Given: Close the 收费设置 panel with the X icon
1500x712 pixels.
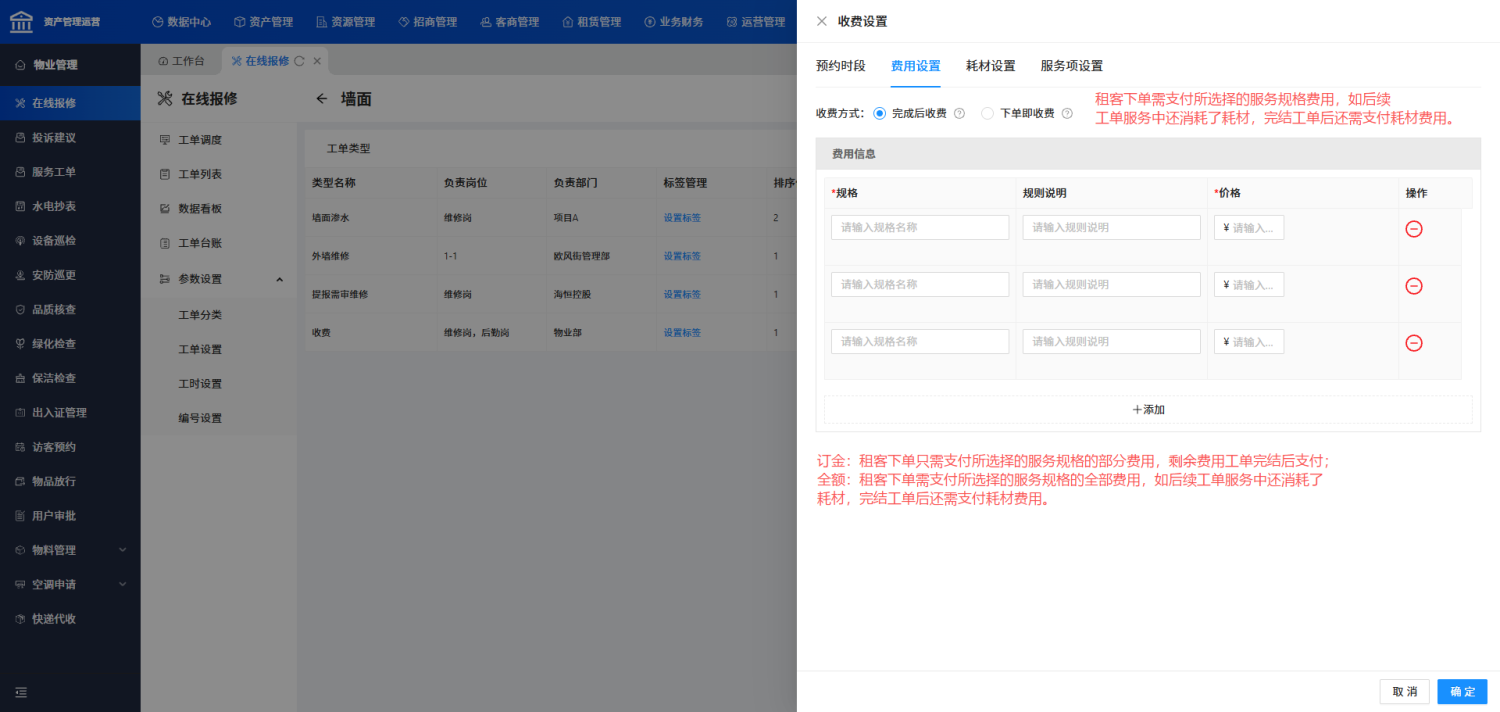Looking at the screenshot, I should coord(822,21).
